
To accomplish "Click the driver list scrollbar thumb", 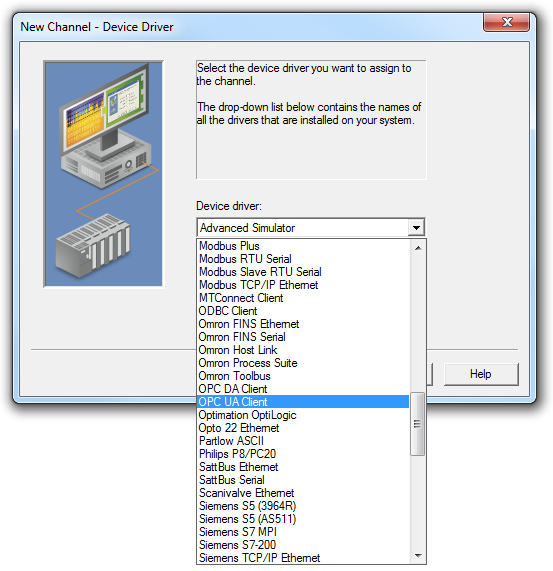I will (x=418, y=424).
